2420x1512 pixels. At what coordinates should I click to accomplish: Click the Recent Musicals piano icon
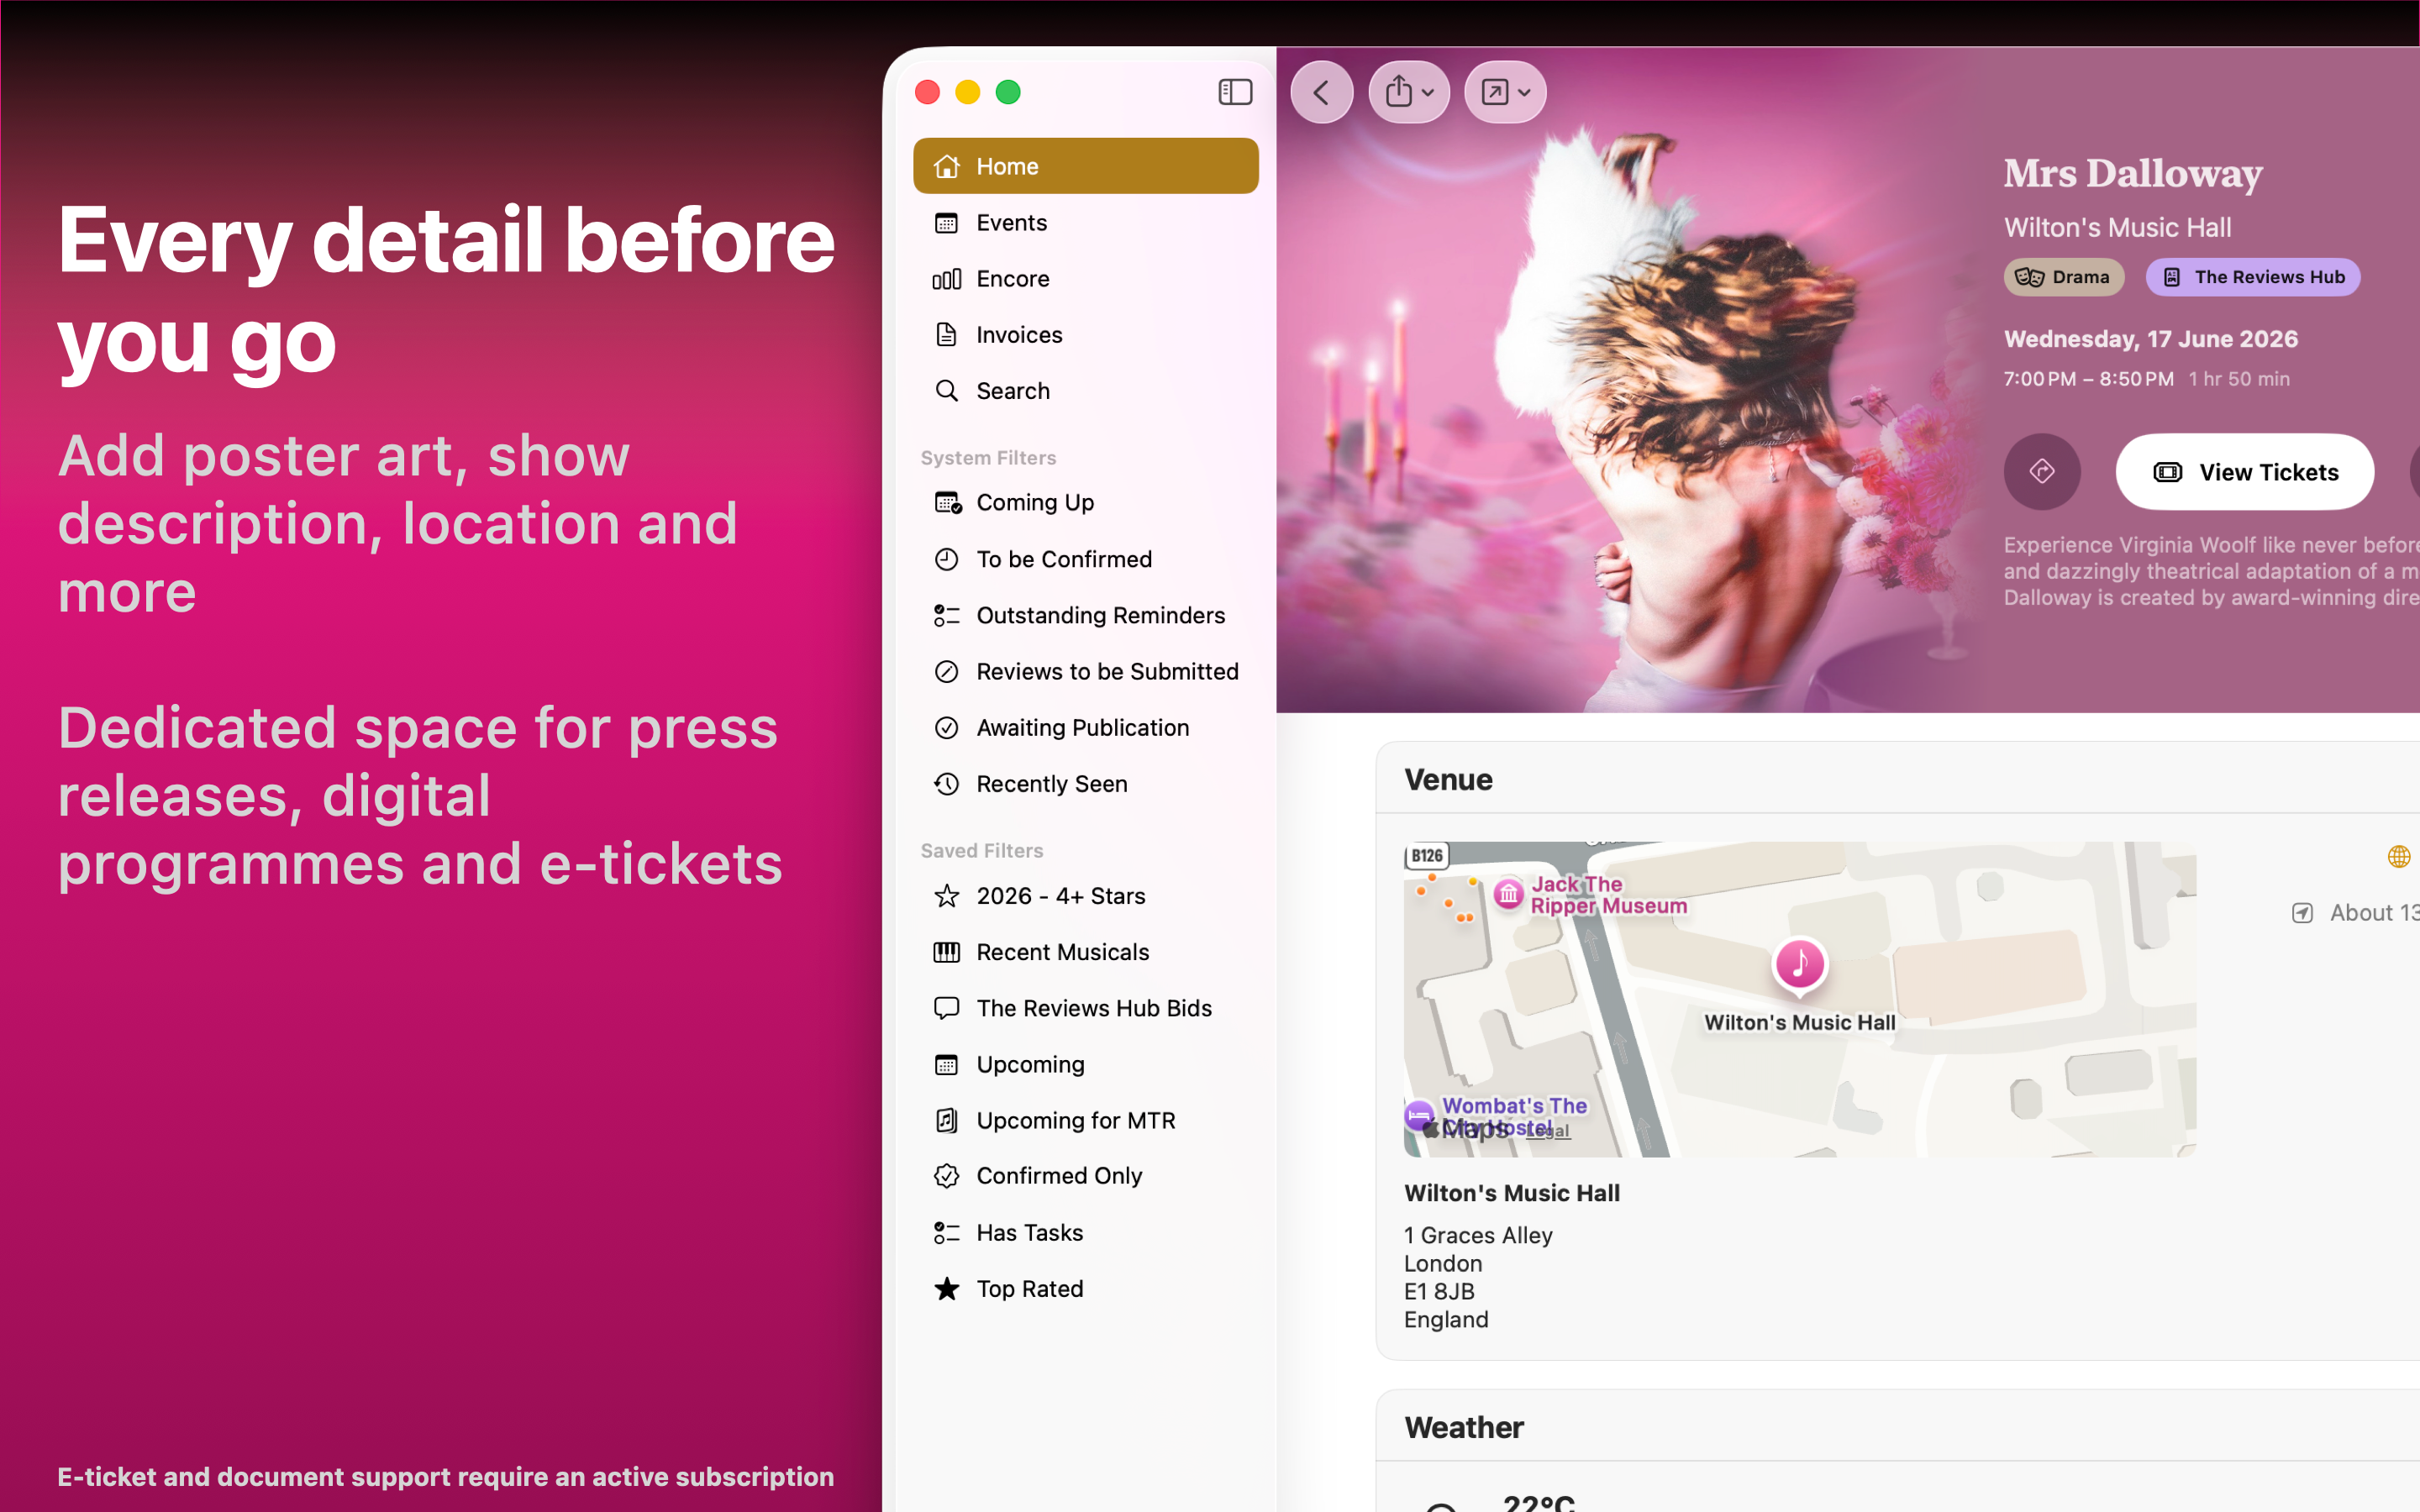pyautogui.click(x=946, y=952)
